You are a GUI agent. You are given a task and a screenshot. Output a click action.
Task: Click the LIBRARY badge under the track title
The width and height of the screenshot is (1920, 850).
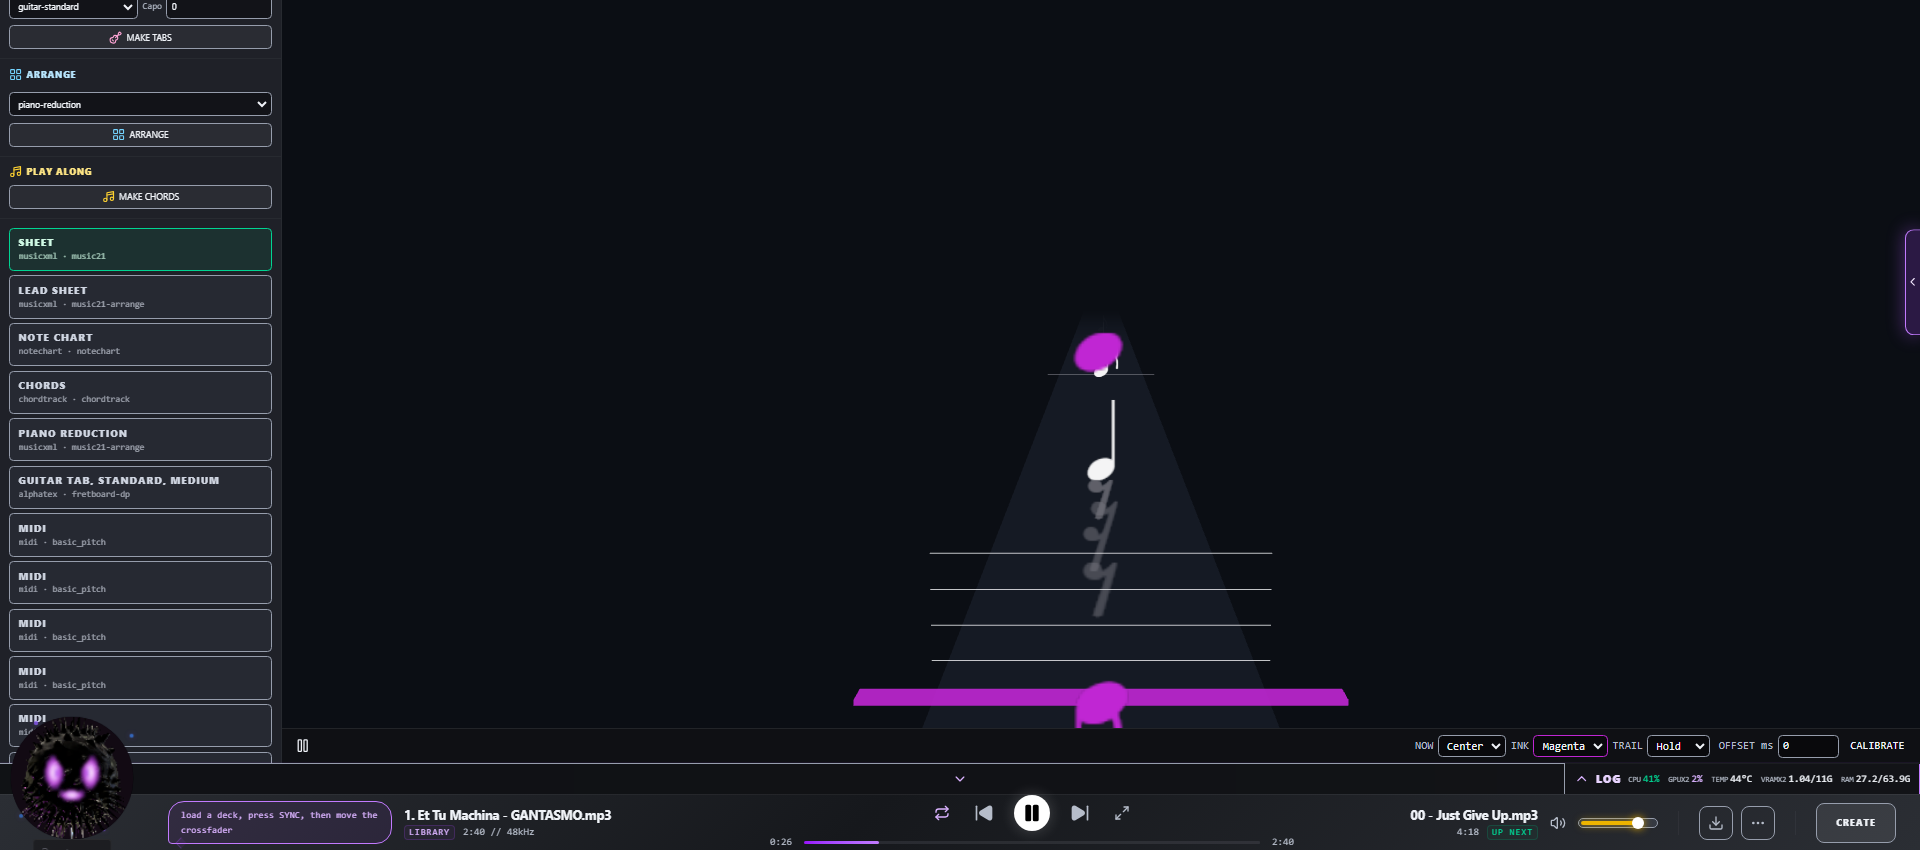pos(429,832)
